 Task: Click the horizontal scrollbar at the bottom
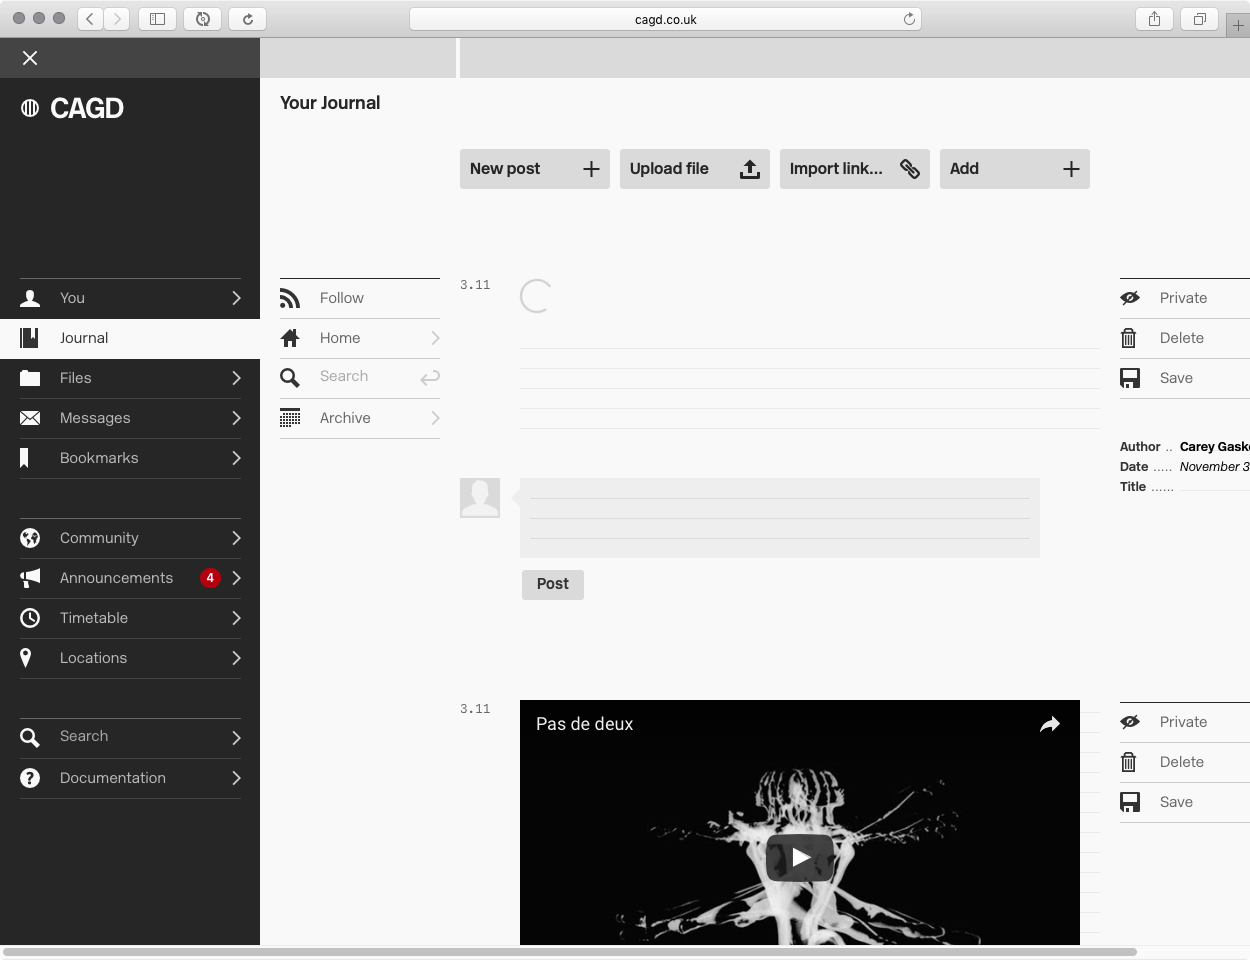point(570,952)
